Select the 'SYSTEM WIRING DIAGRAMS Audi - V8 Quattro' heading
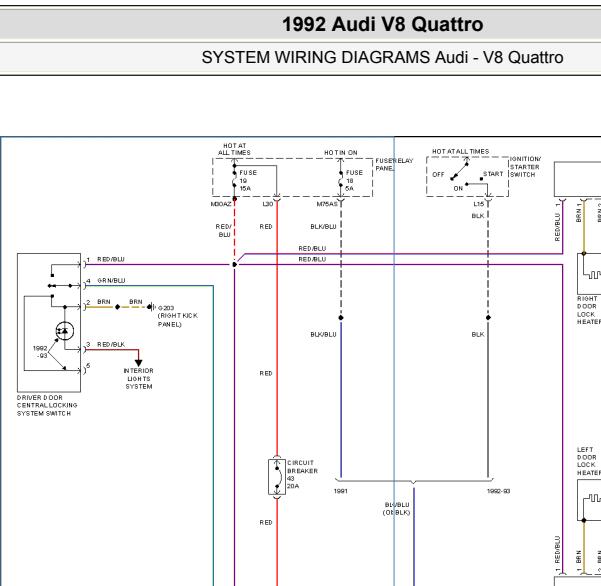601x586 pixels. [x=383, y=57]
